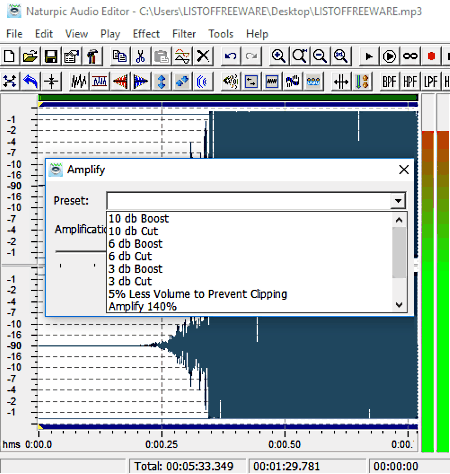Click the preset list scroll-up arrow

point(399,220)
